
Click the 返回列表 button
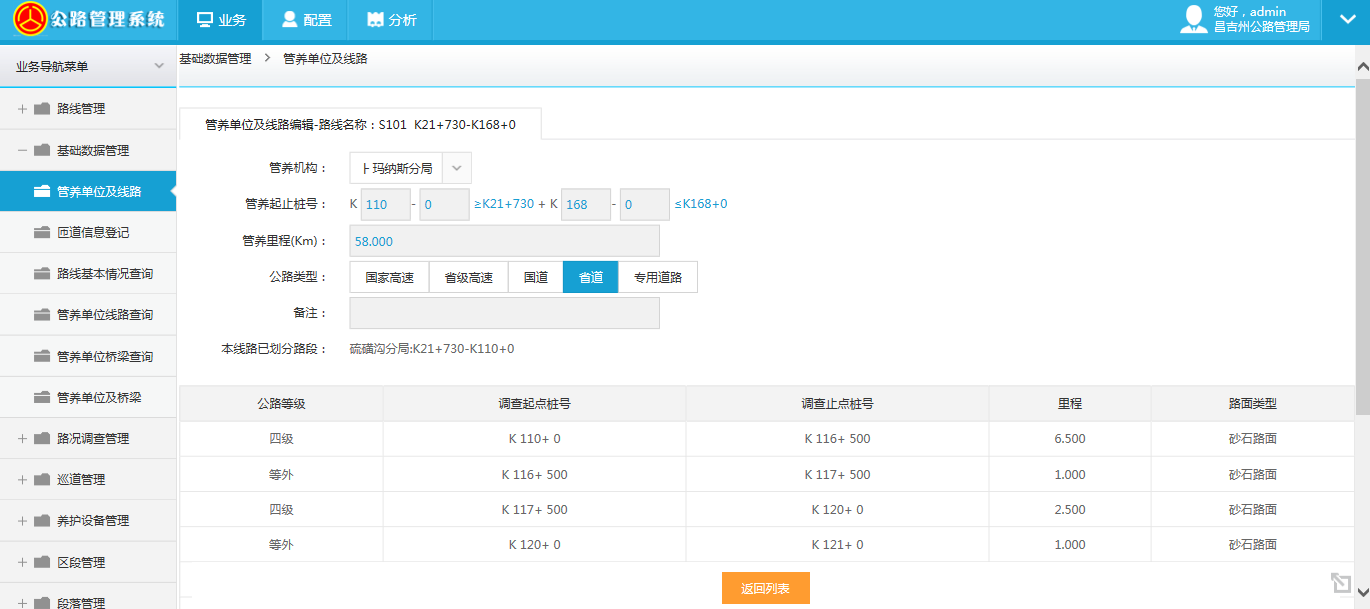click(x=765, y=588)
